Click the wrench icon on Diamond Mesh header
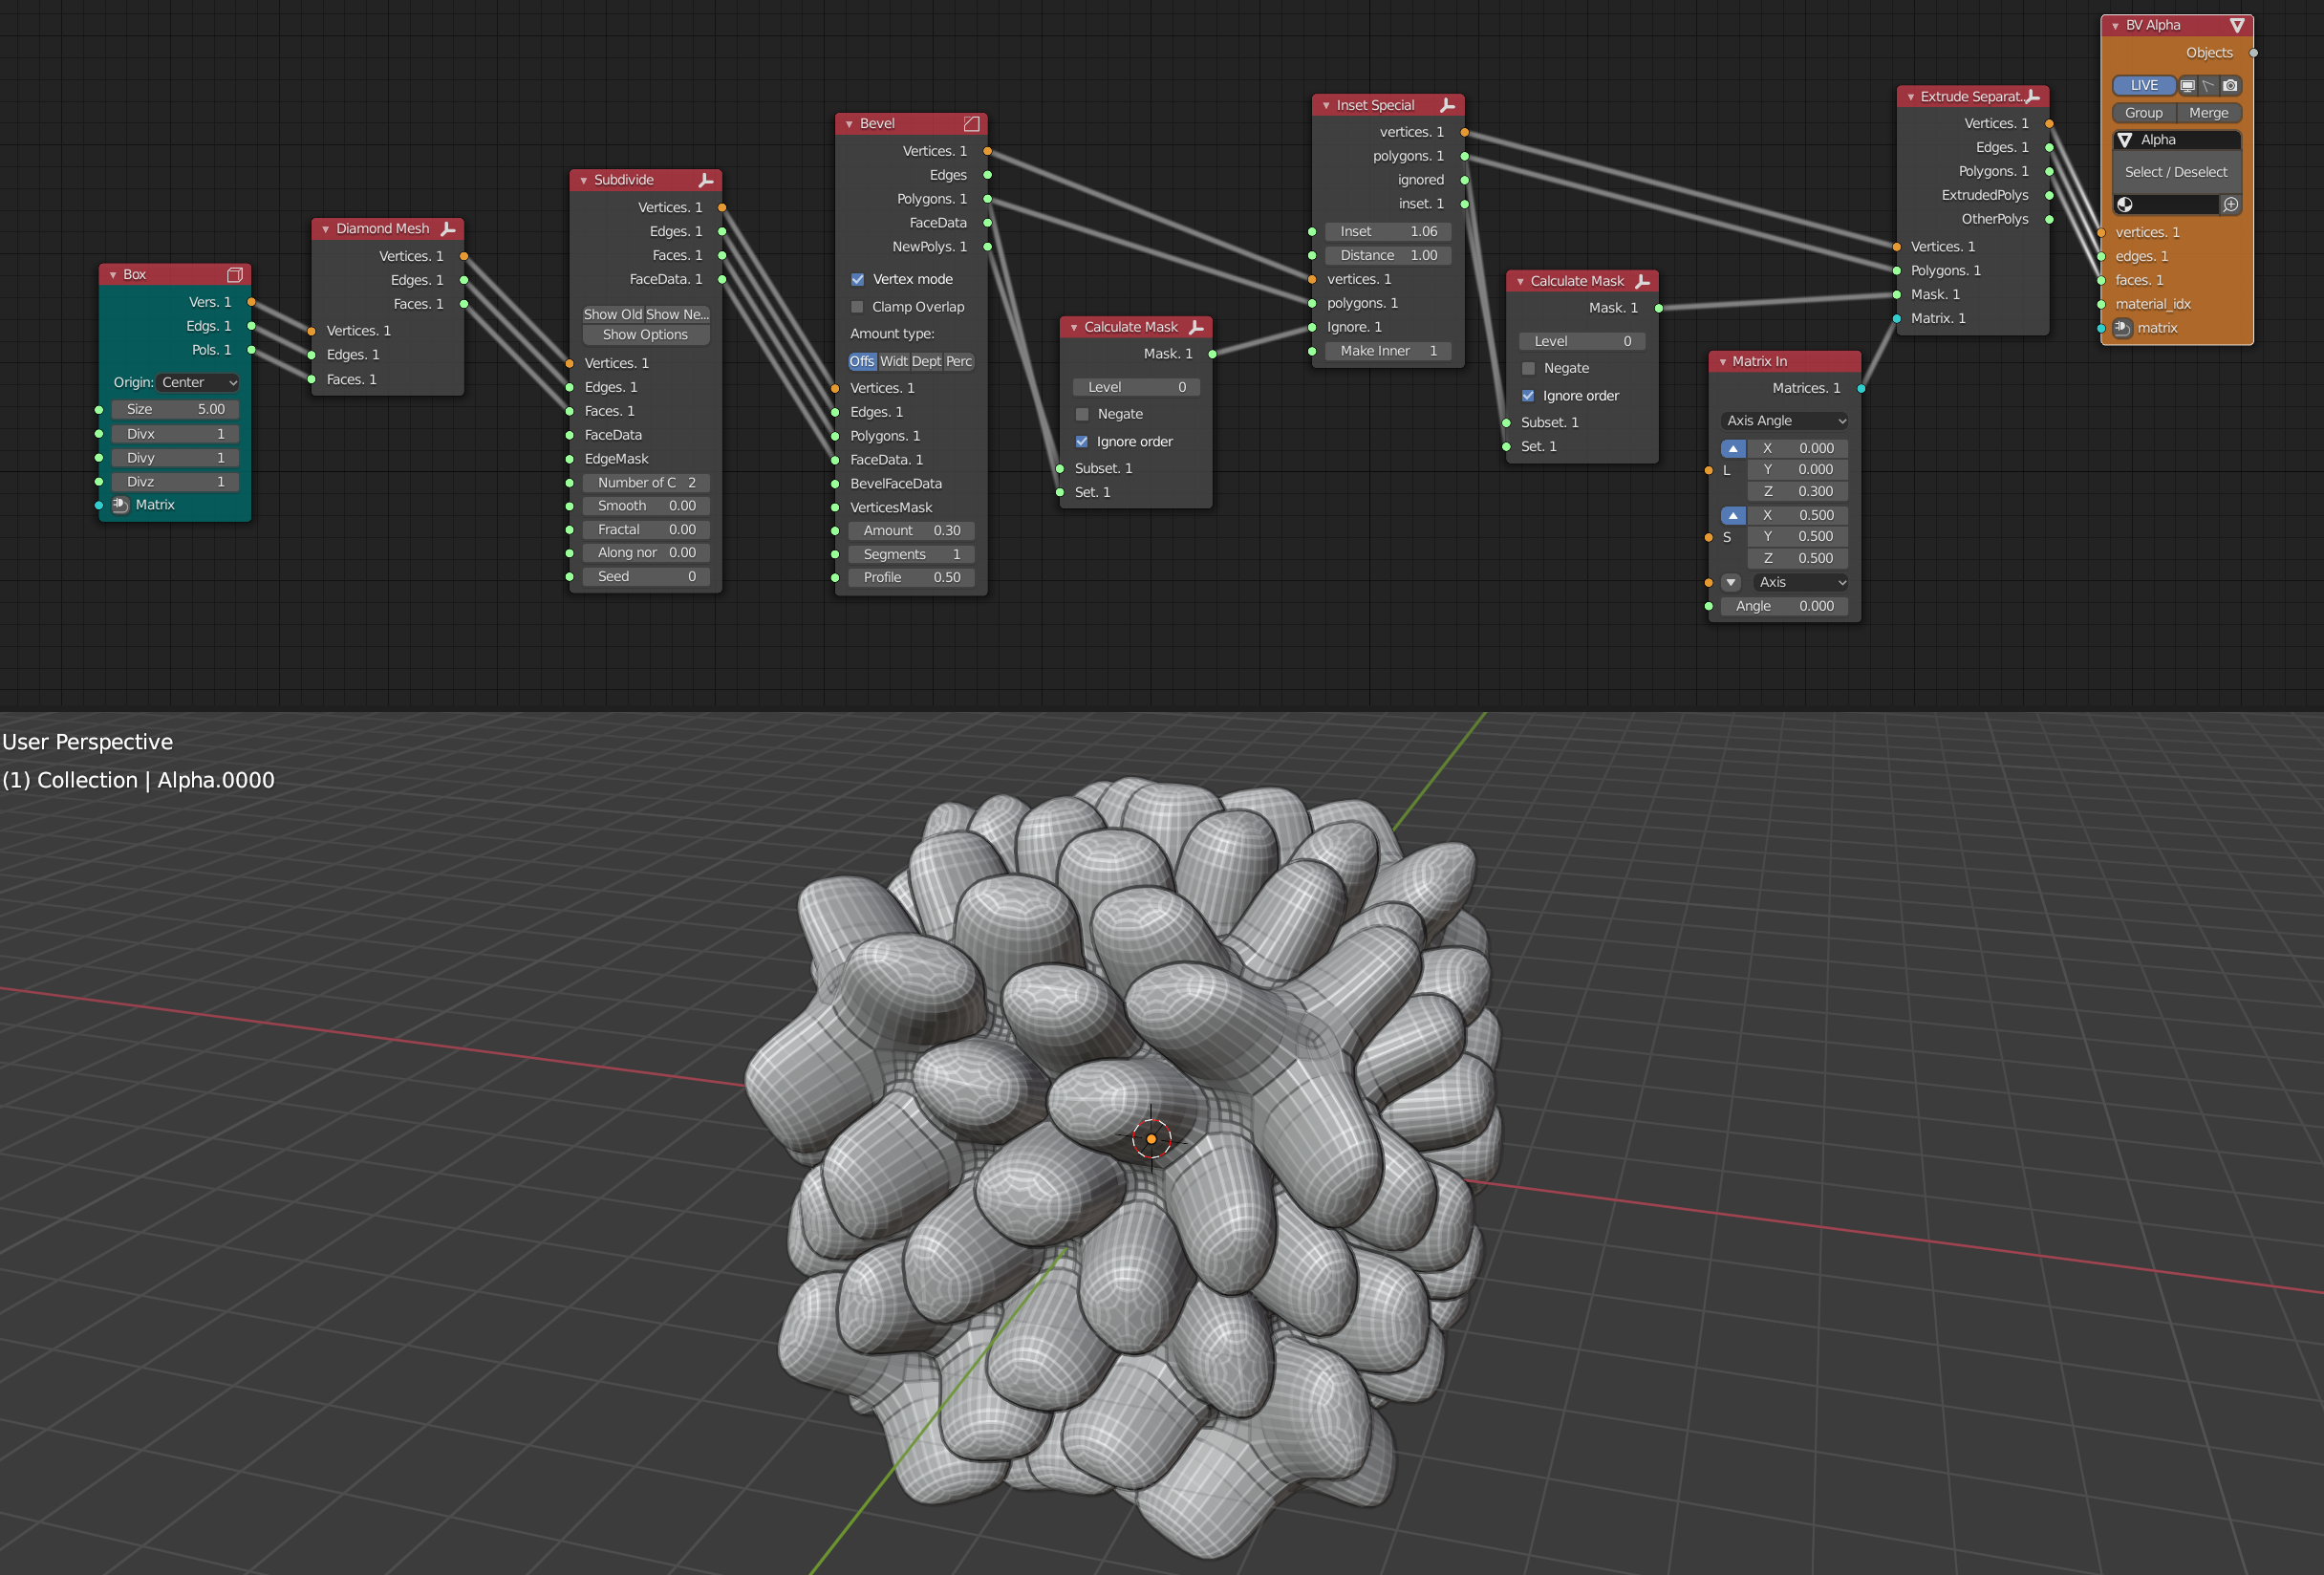The image size is (2324, 1575). 452,228
